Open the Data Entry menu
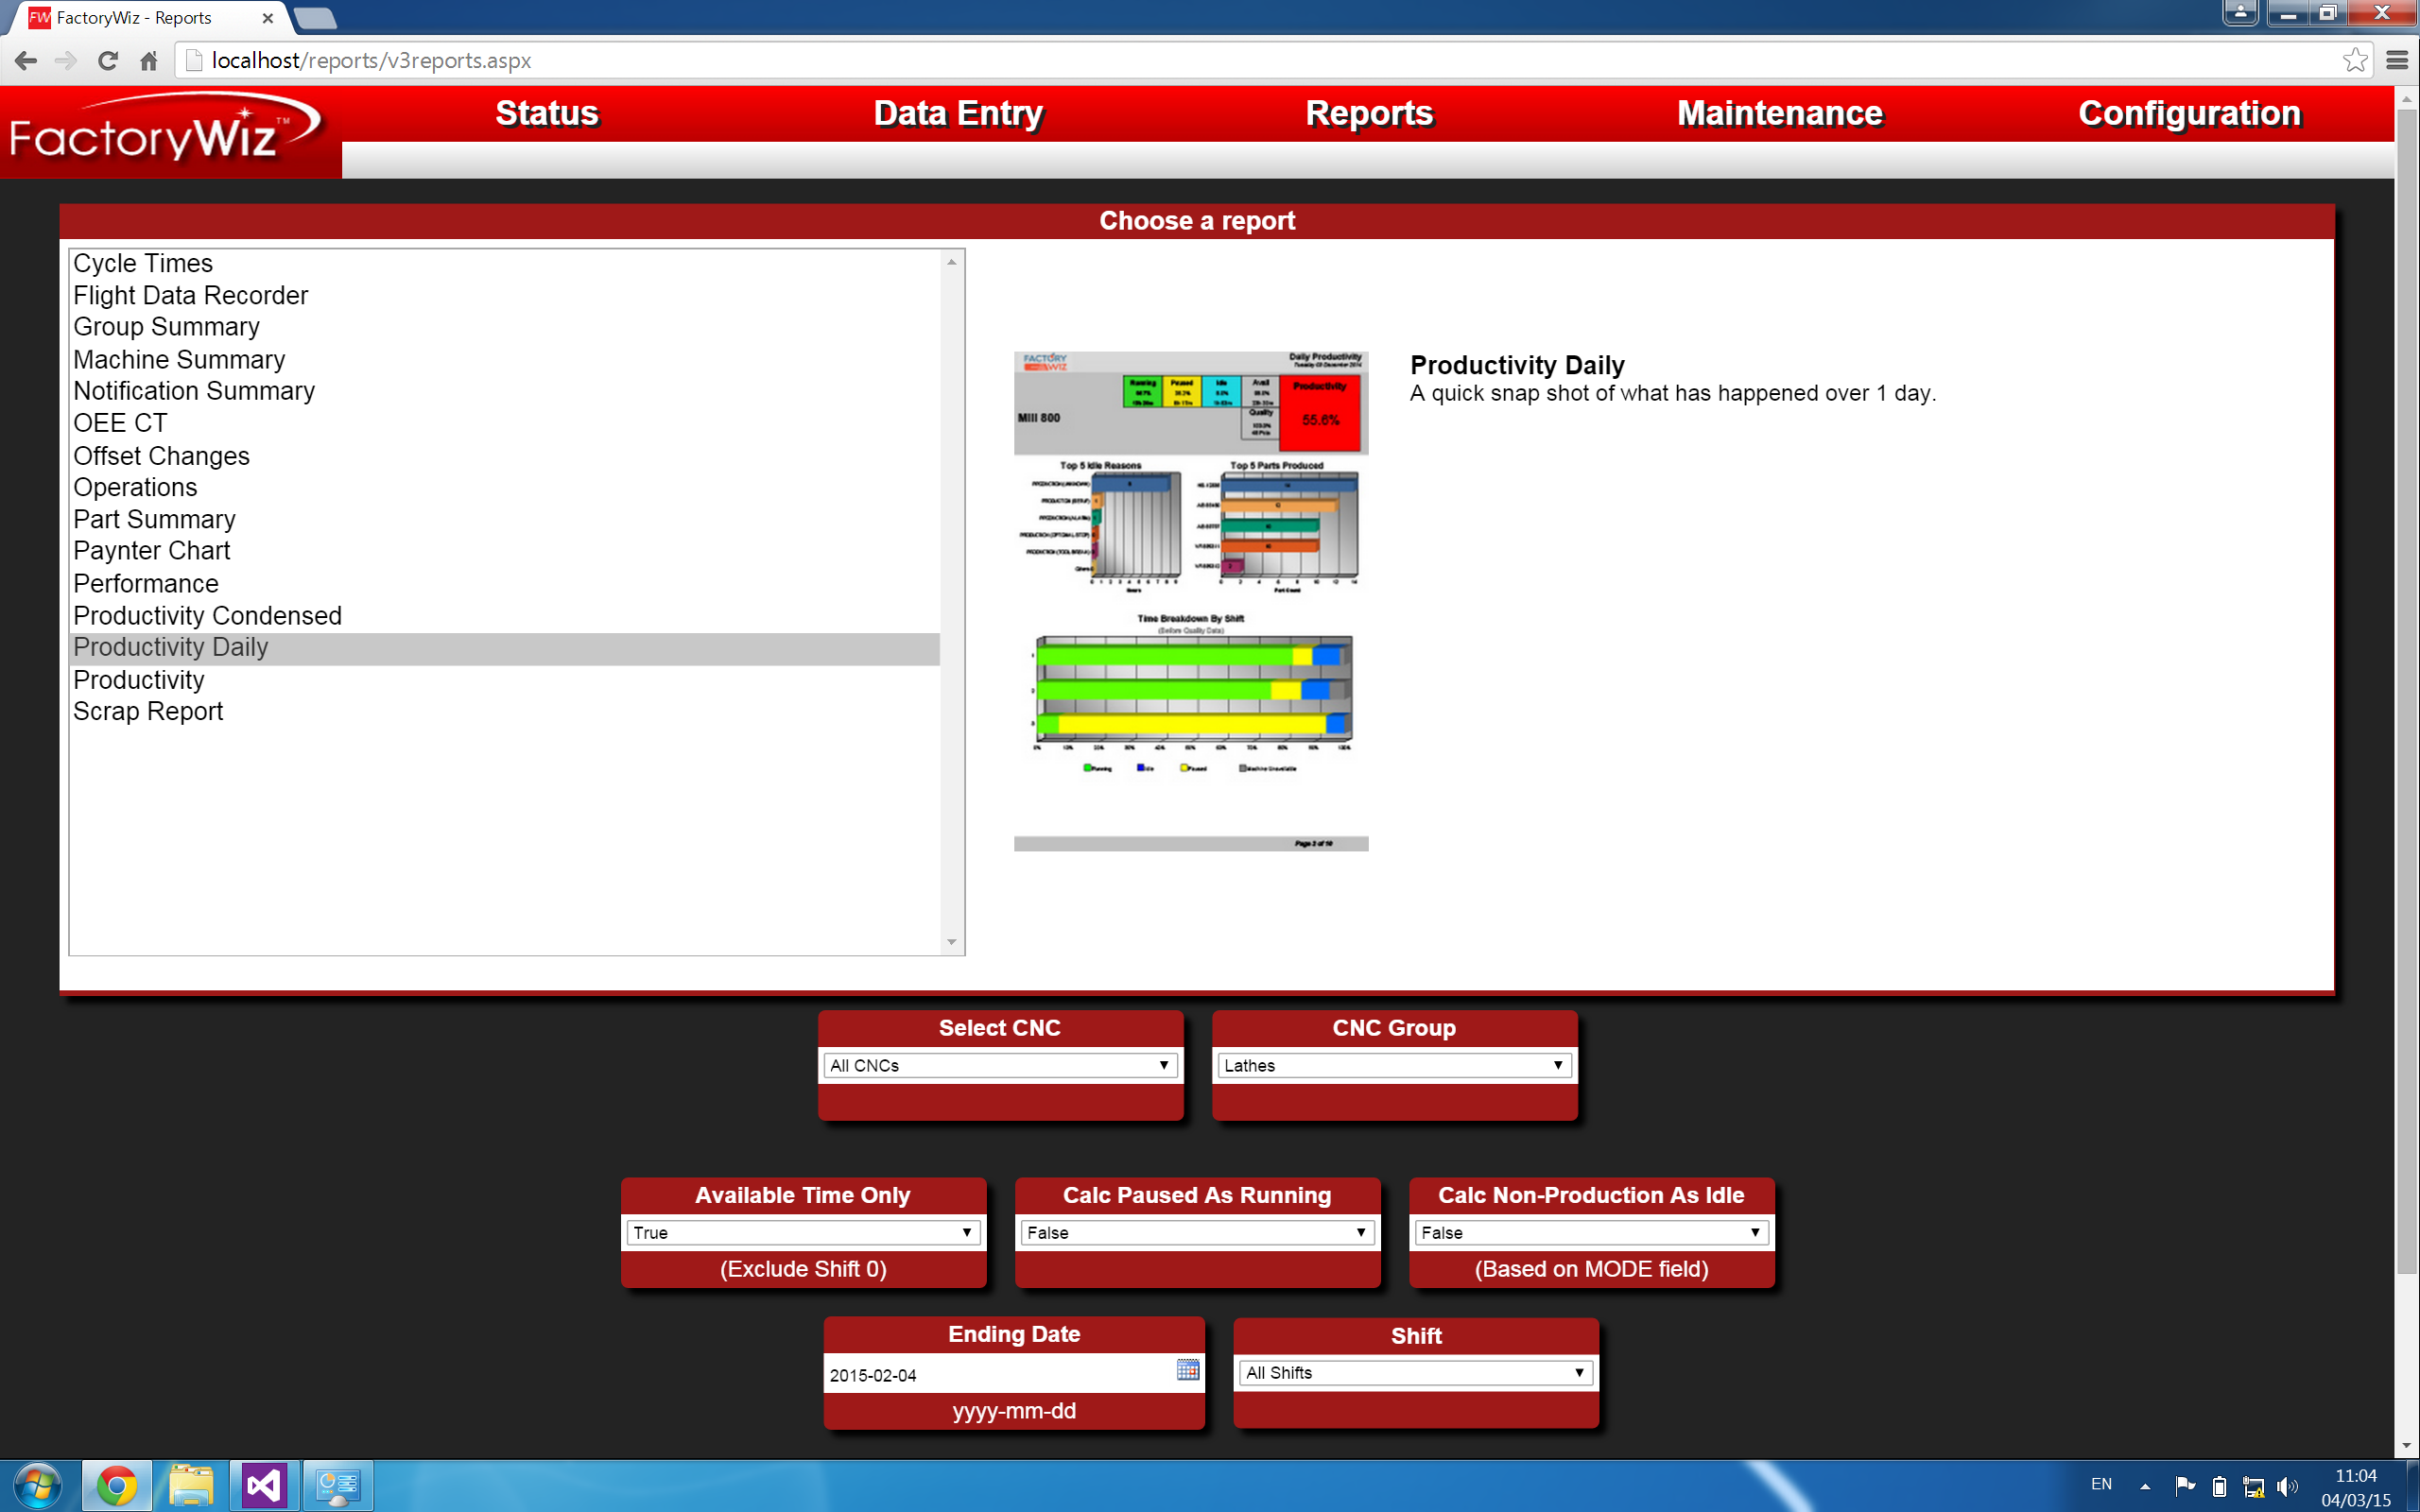Screen dimensions: 2420x1512 click(x=958, y=113)
